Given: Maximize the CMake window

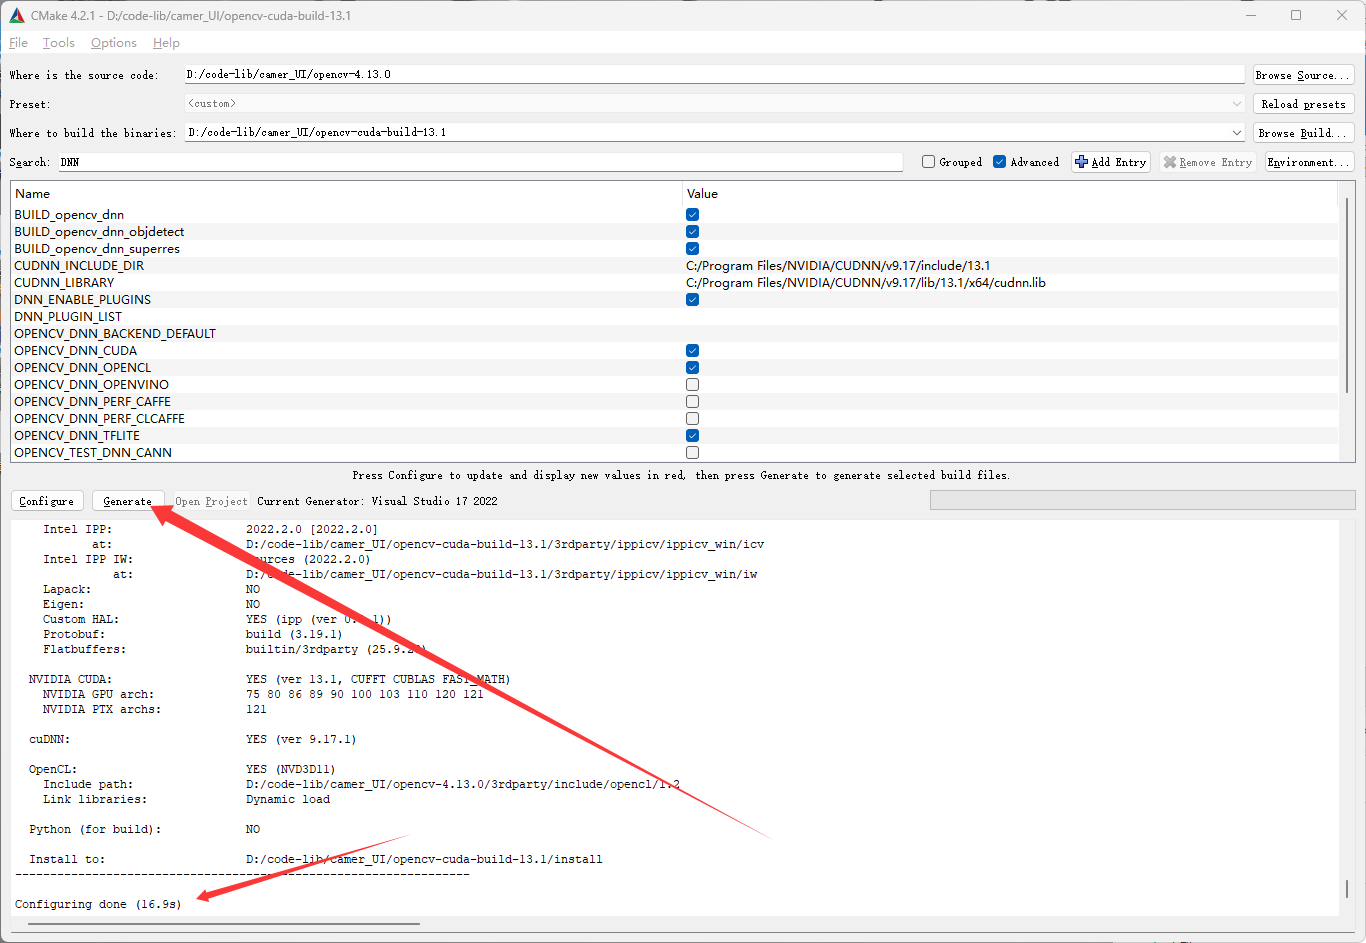Looking at the screenshot, I should coord(1296,15).
